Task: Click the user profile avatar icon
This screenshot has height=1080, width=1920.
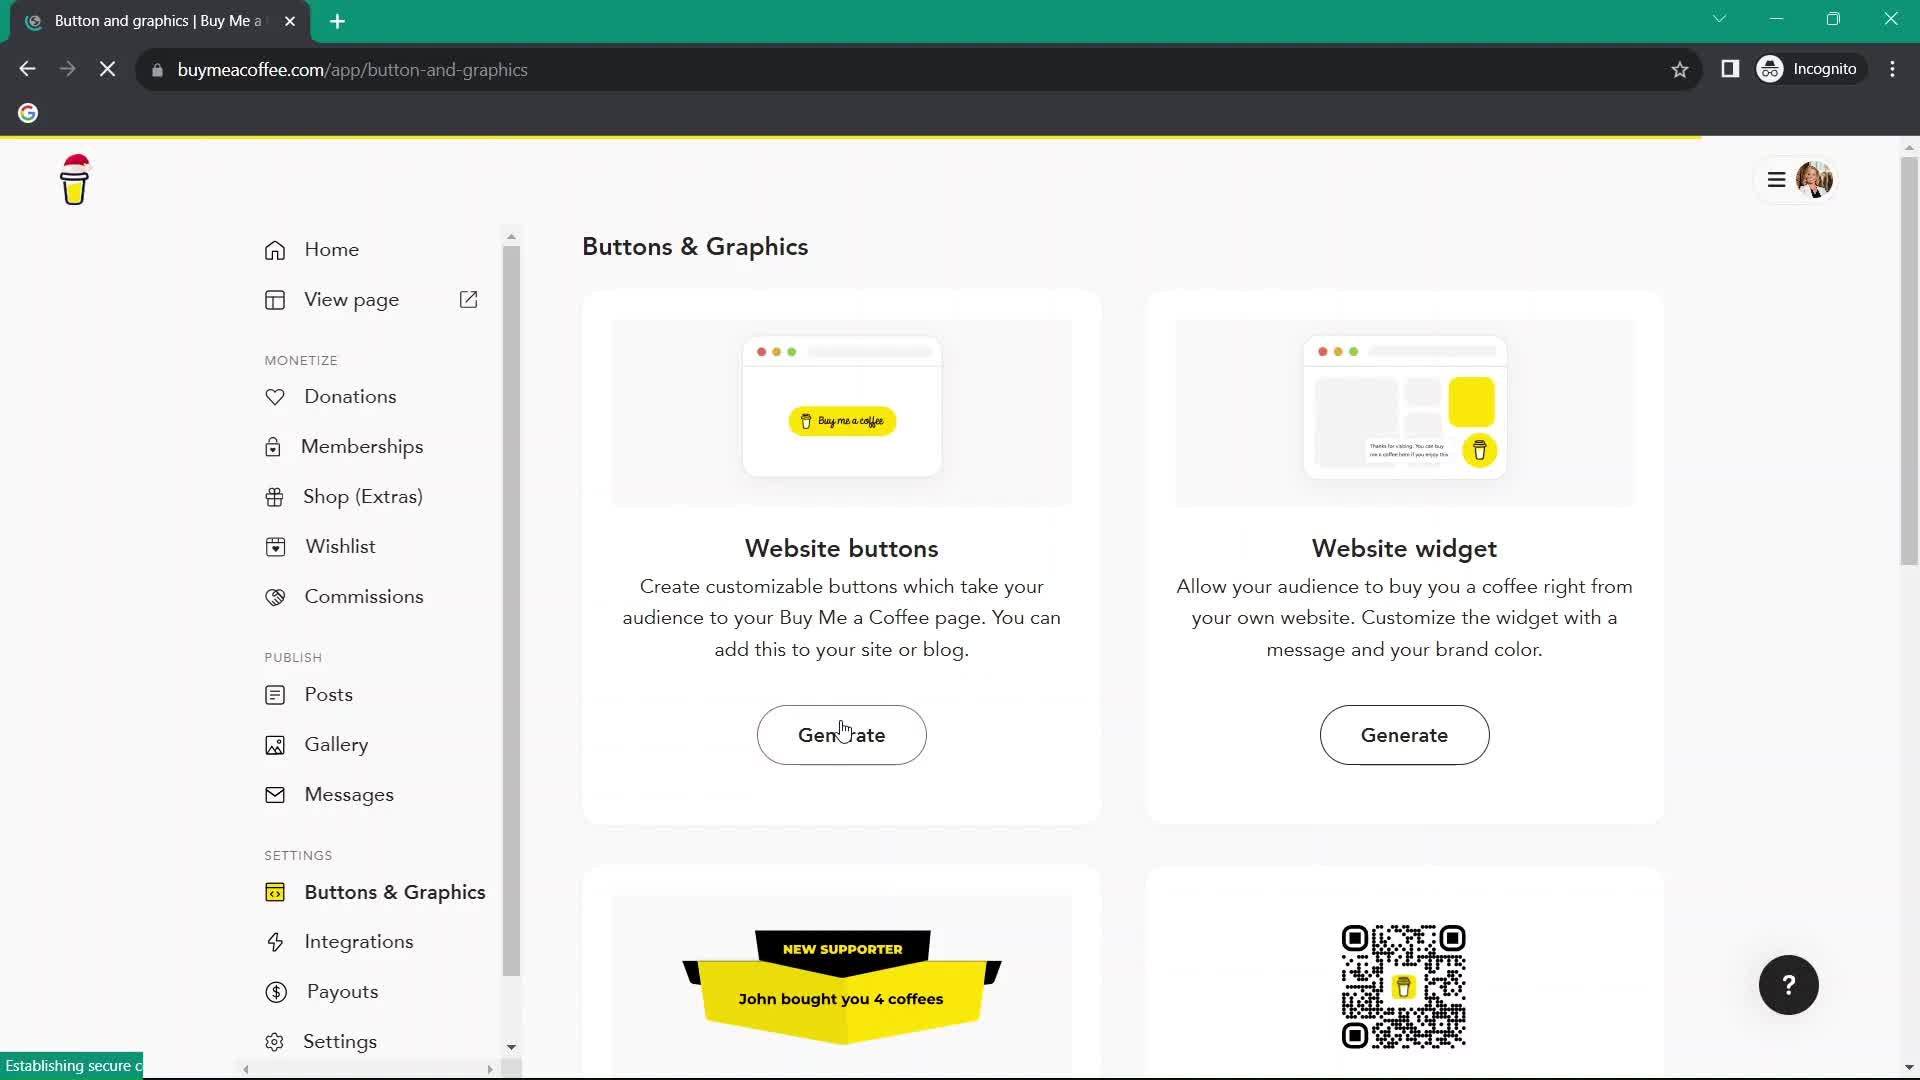Action: point(1818,179)
